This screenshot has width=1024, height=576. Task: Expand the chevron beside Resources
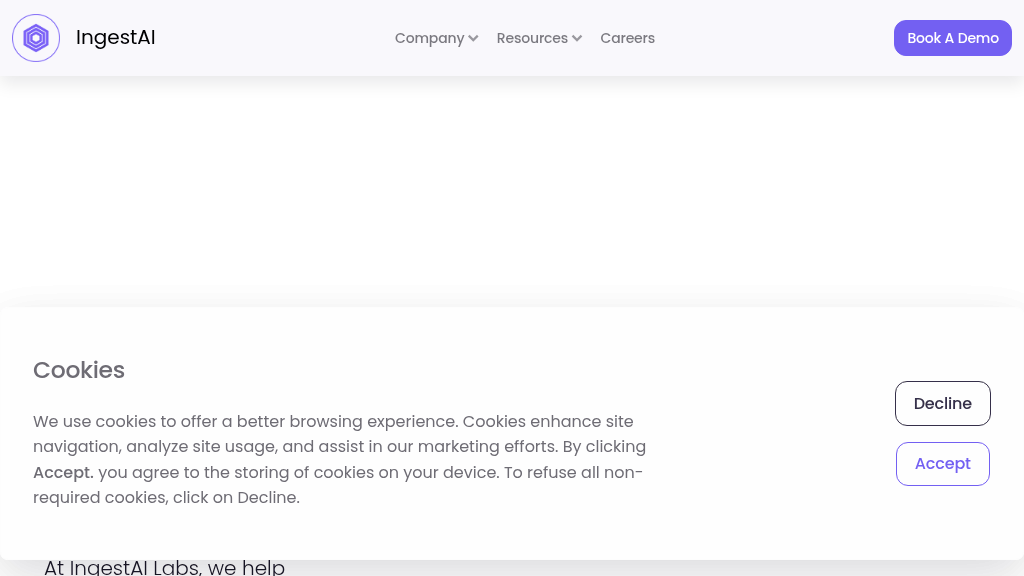(577, 39)
